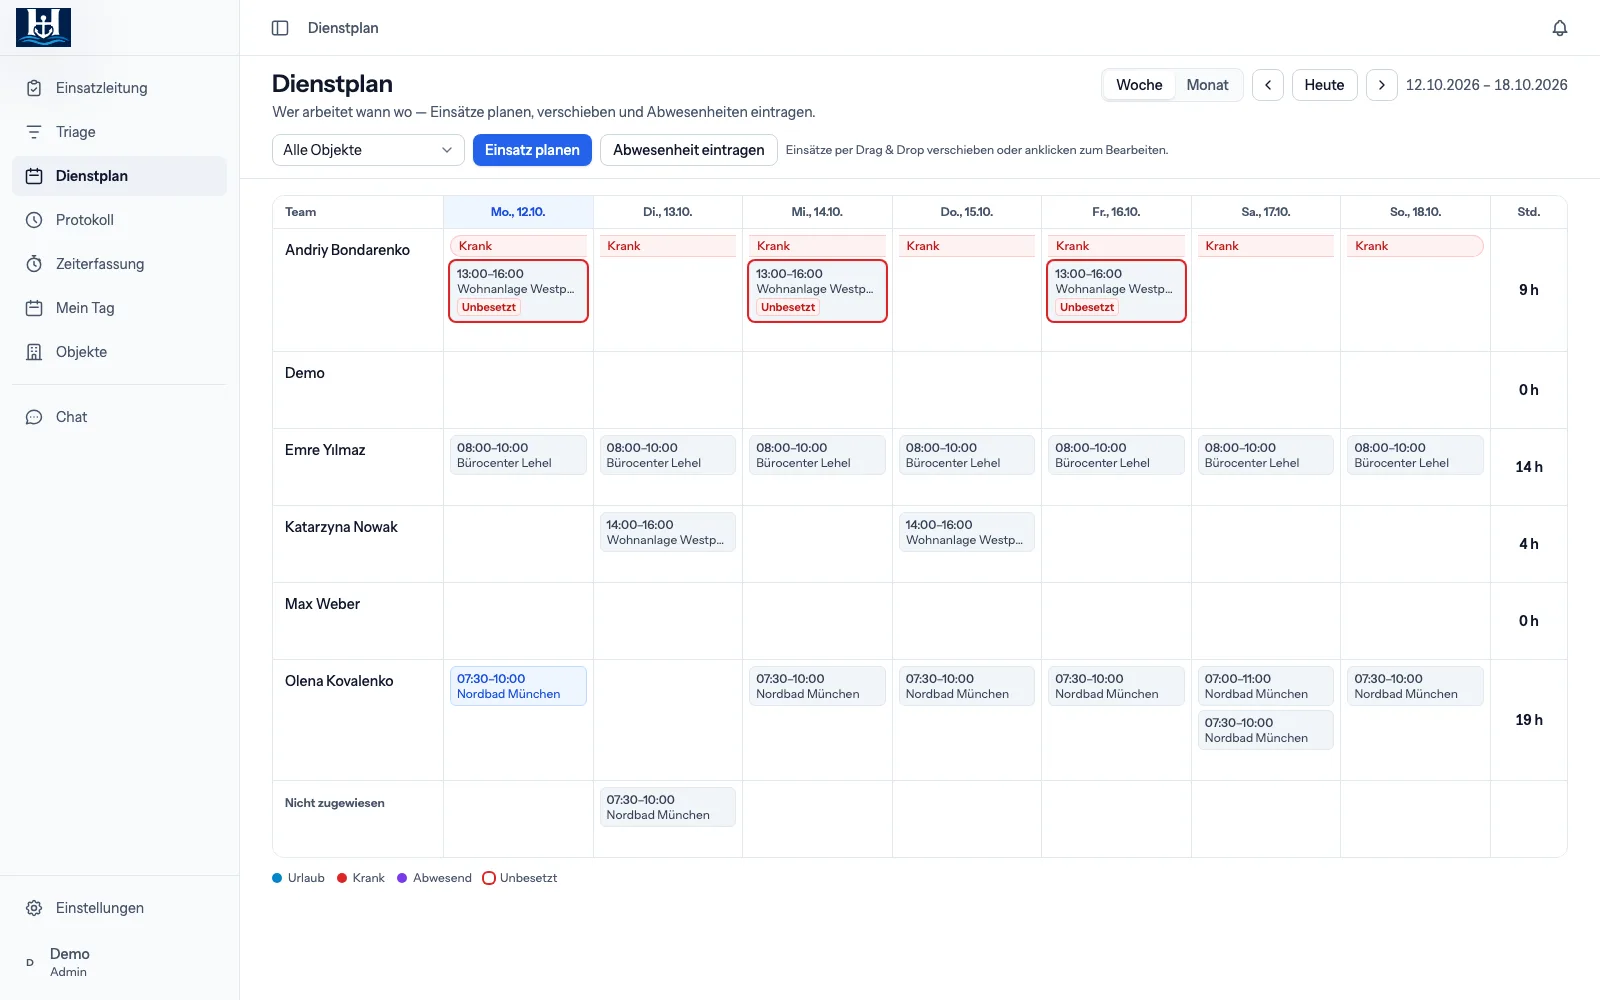Open Einsatzleitung in the sidebar
The width and height of the screenshot is (1600, 1000).
pos(119,88)
